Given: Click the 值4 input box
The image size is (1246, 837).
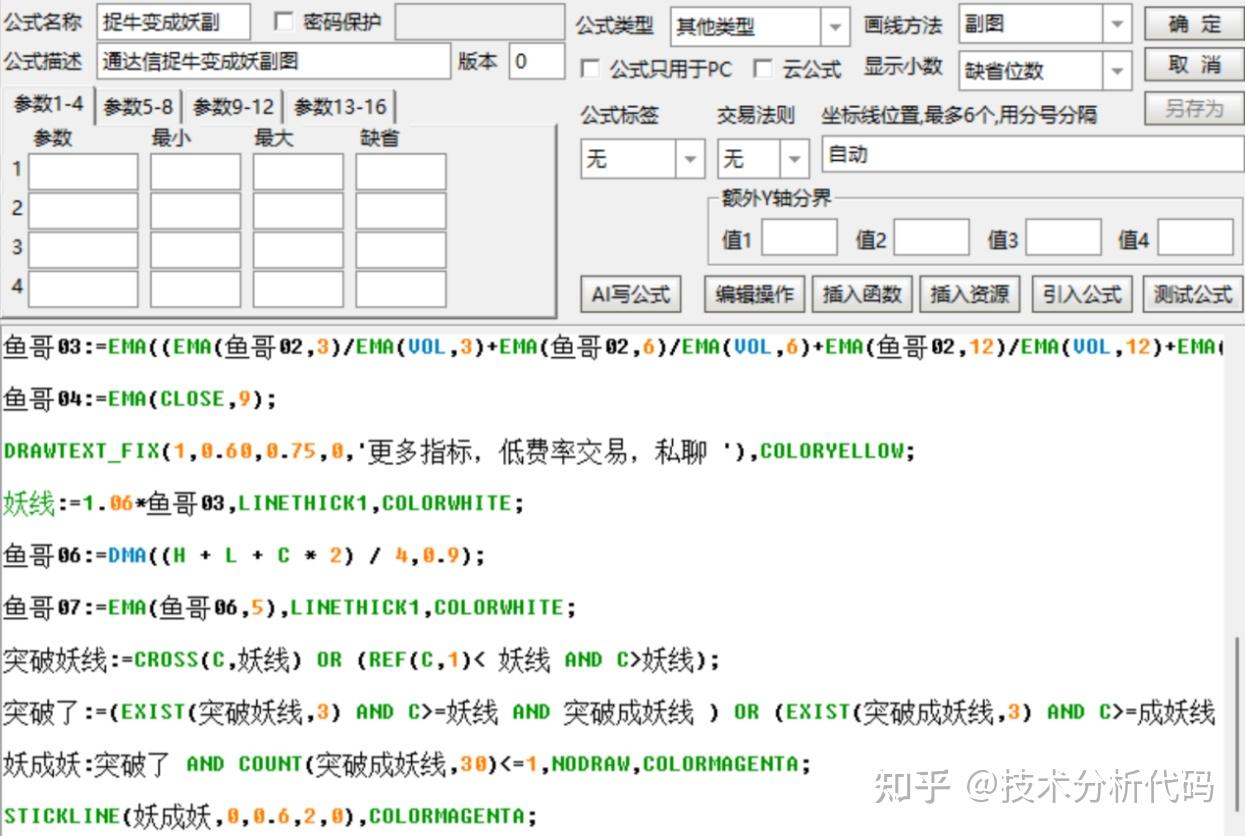Looking at the screenshot, I should [1196, 239].
